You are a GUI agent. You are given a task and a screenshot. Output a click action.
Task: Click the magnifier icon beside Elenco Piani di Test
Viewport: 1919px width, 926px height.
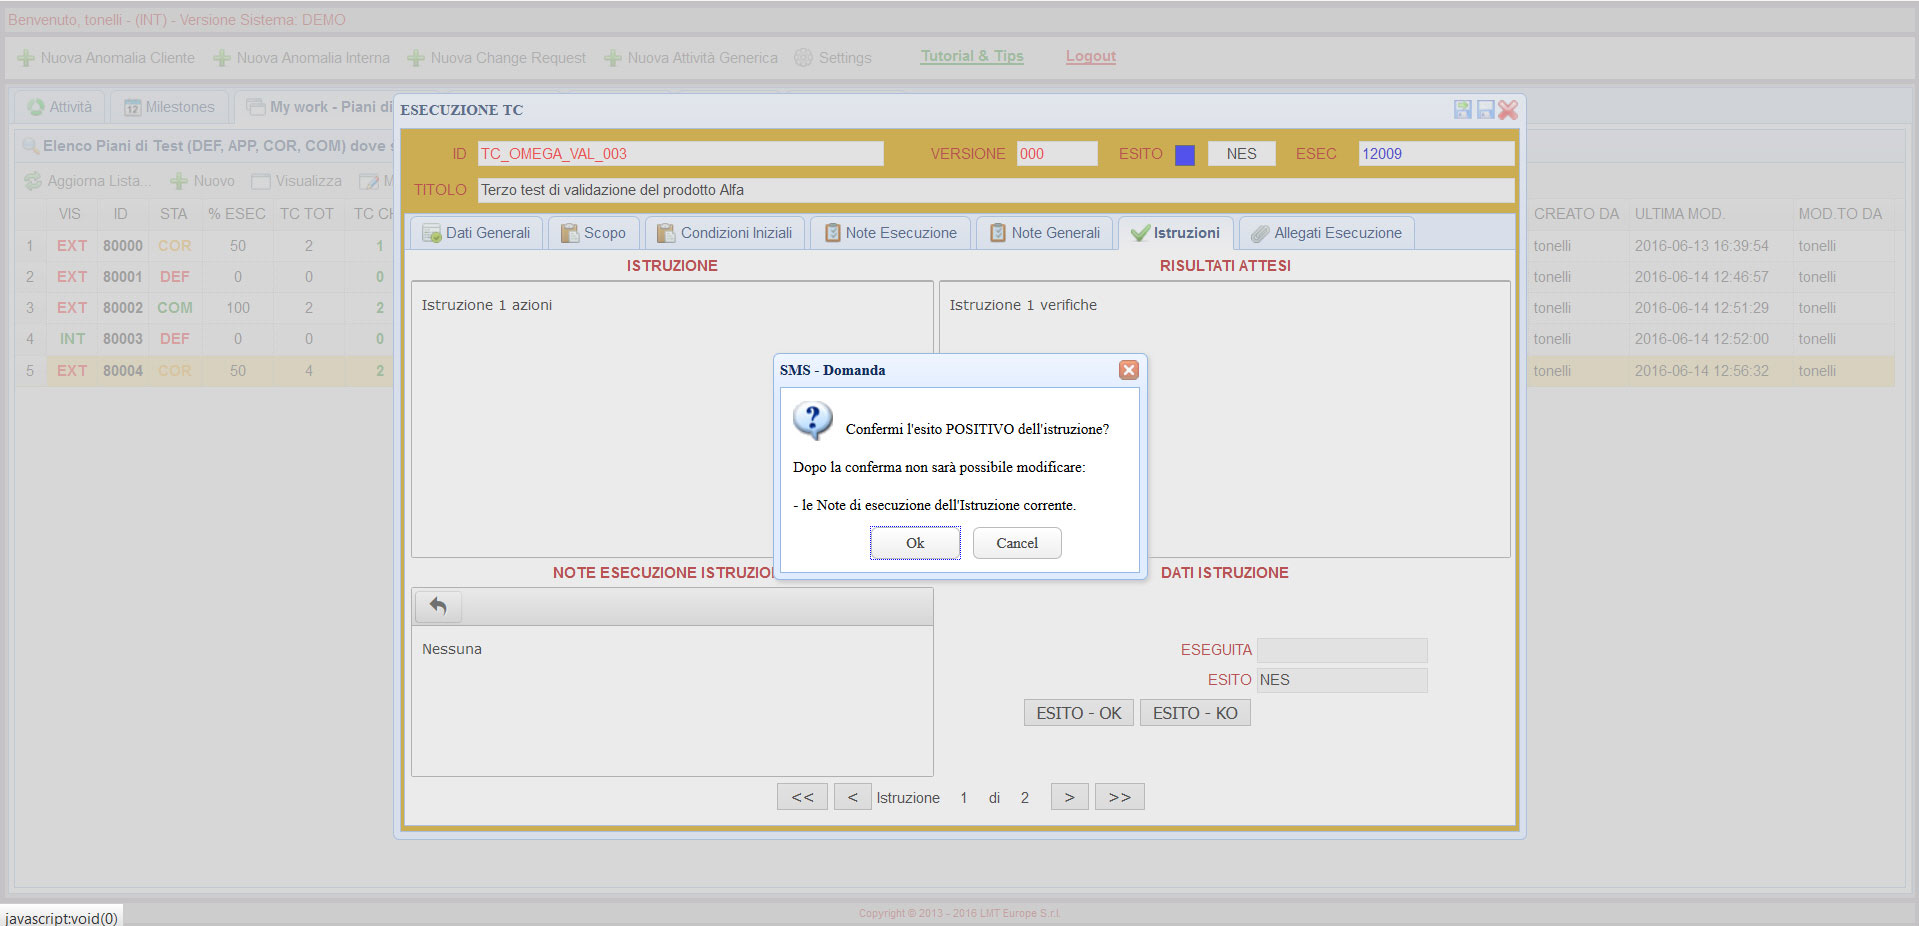click(x=31, y=146)
